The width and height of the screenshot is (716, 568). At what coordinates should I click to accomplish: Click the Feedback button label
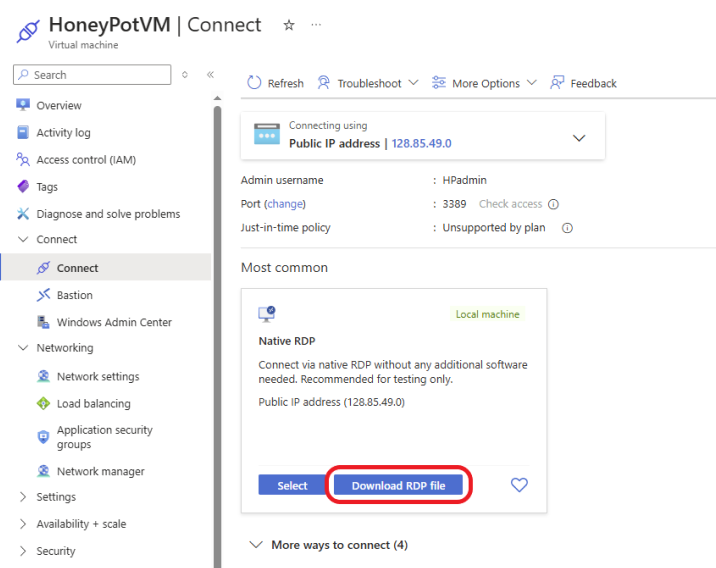coord(593,83)
